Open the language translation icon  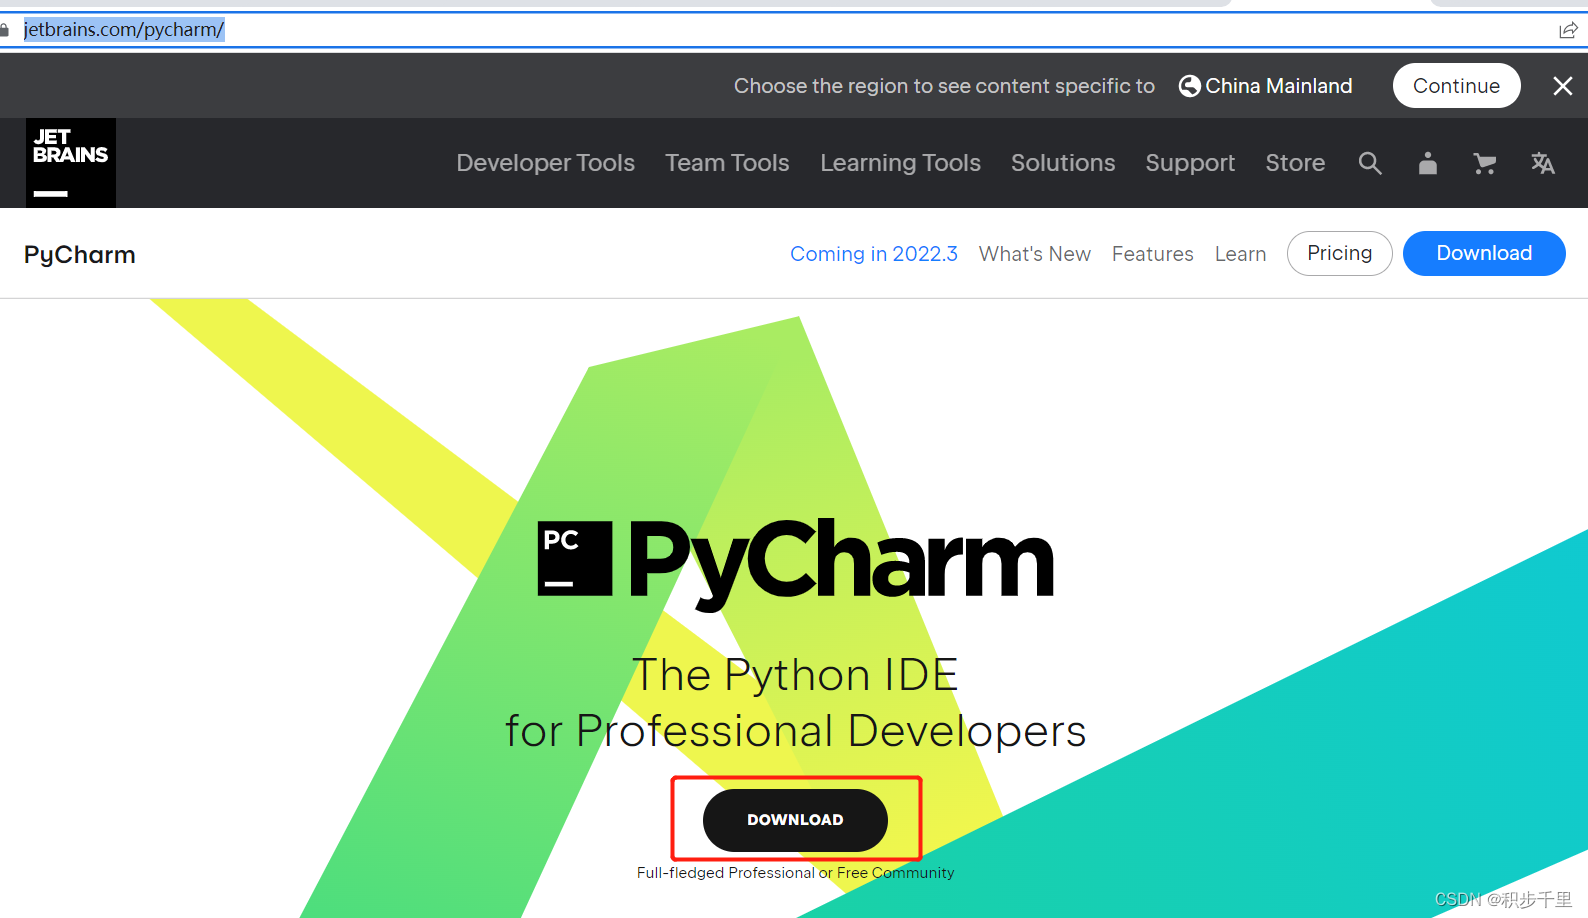(1543, 163)
